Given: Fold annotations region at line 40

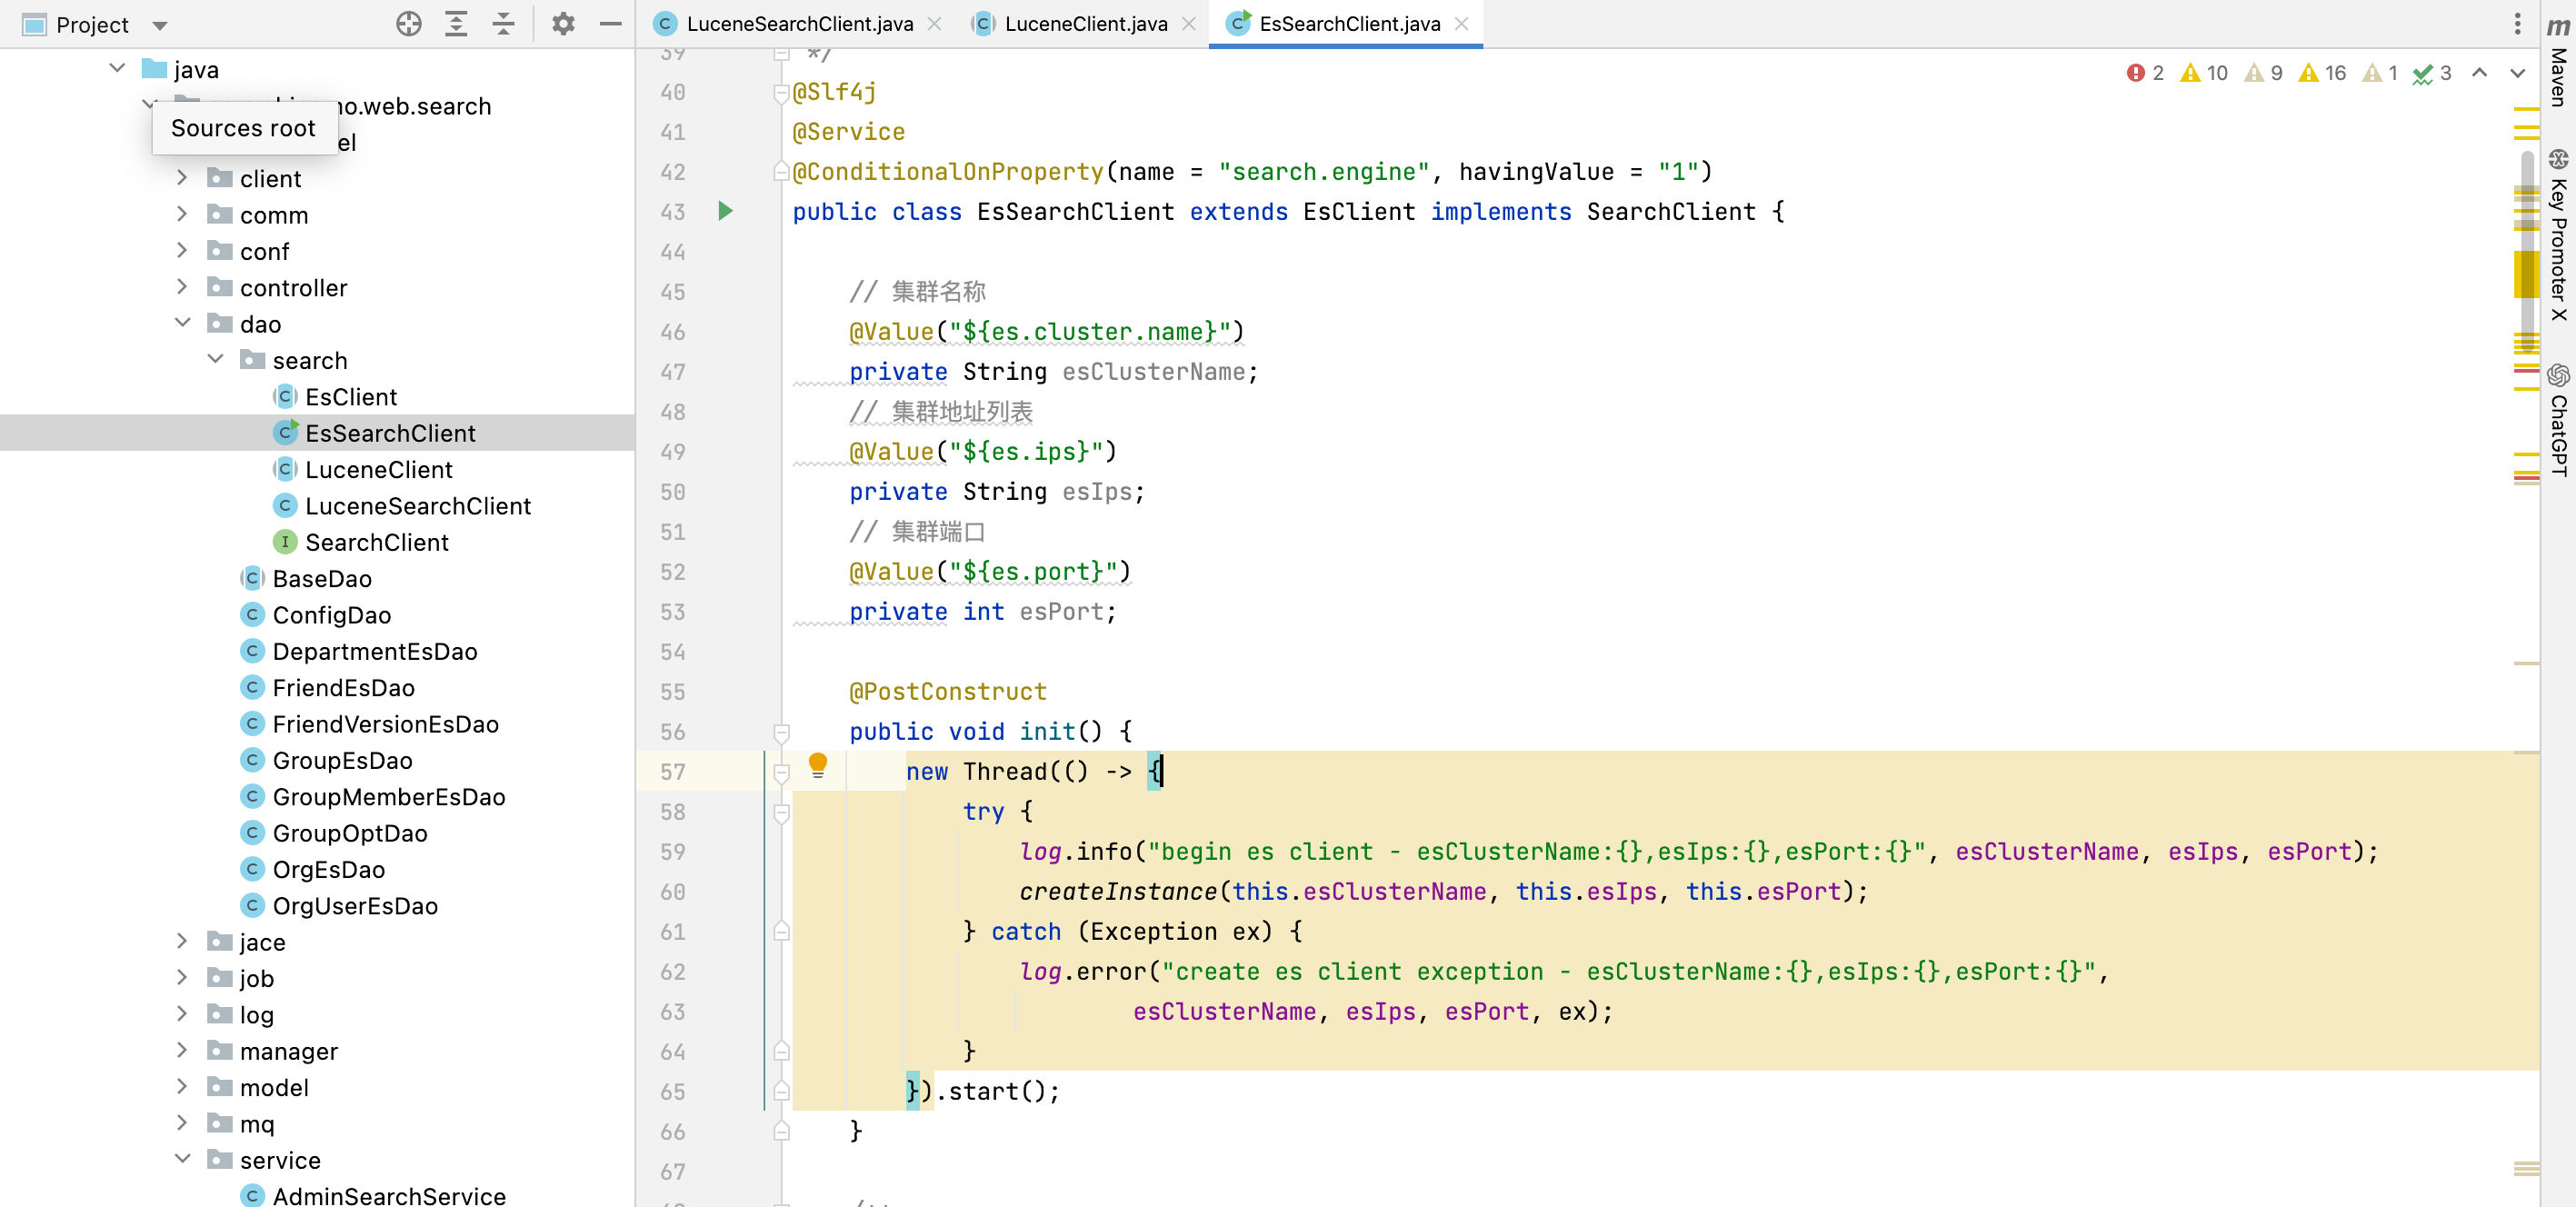Looking at the screenshot, I should pyautogui.click(x=782, y=92).
